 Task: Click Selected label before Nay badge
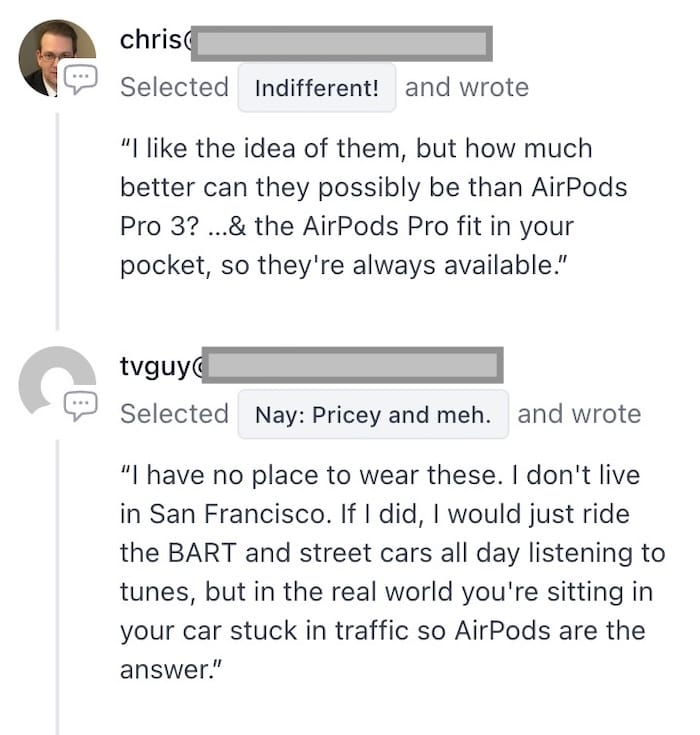pos(174,414)
